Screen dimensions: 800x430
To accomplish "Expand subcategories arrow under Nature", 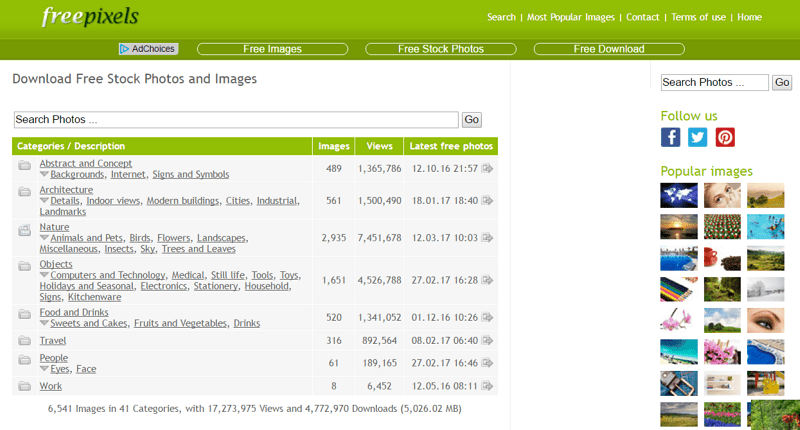I will [44, 238].
